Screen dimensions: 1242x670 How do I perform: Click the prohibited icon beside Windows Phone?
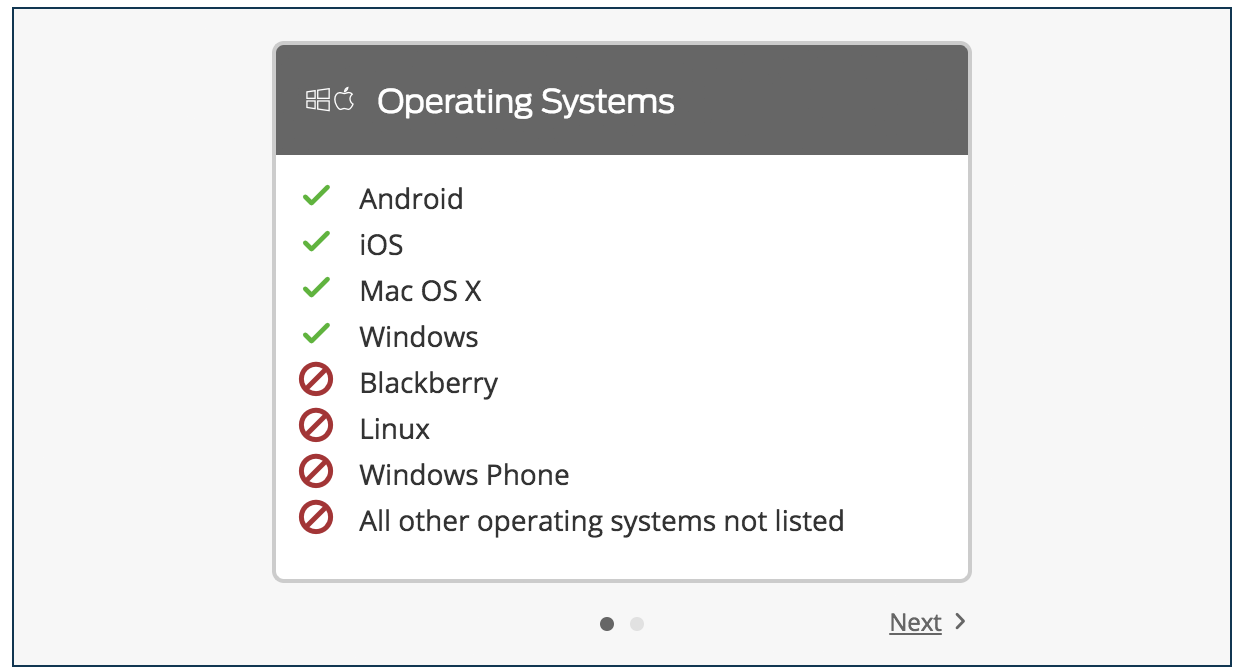[316, 472]
